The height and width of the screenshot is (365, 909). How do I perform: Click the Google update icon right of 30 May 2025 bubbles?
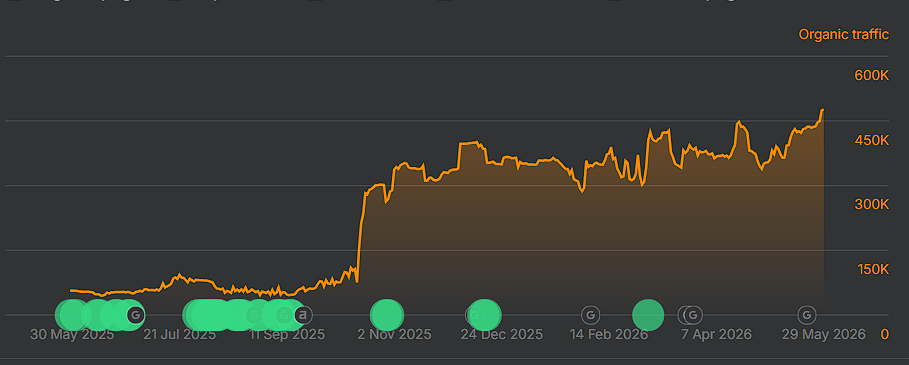pyautogui.click(x=136, y=315)
